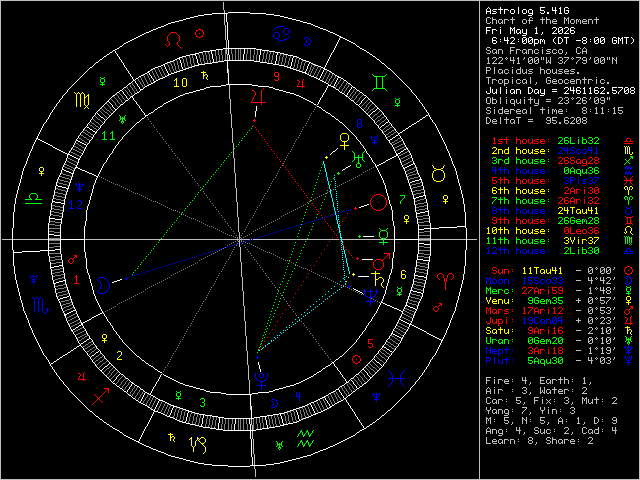The width and height of the screenshot is (640, 480).
Task: Click the red Aries sign glyph on outer ring
Action: point(445,281)
